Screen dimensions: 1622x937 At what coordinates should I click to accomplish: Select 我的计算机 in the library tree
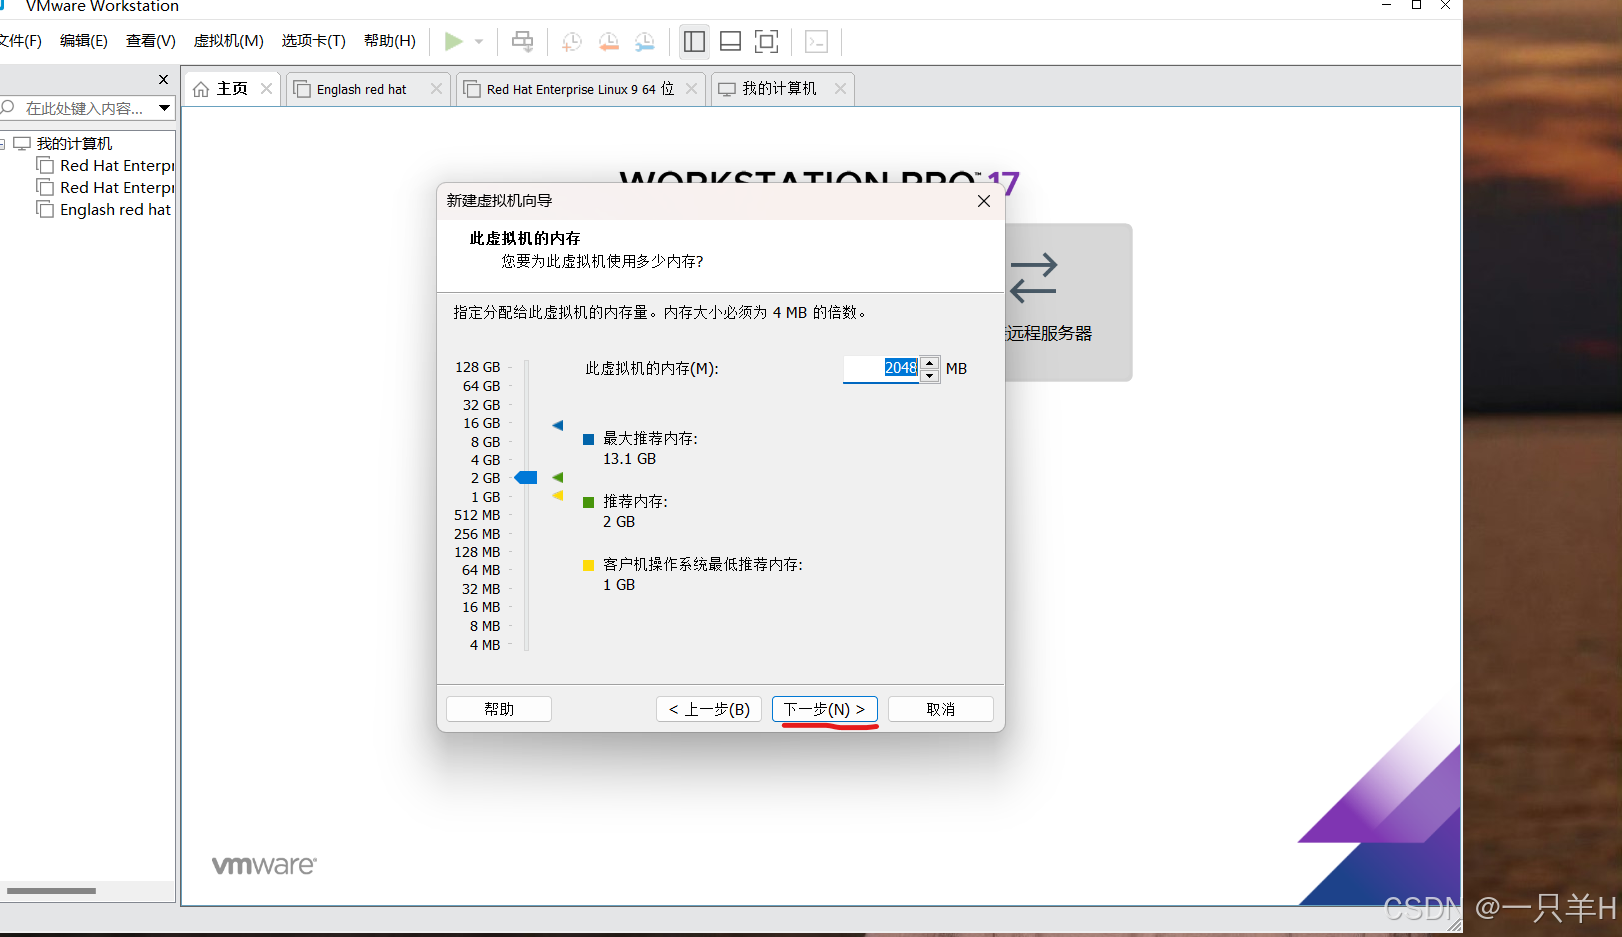tap(74, 144)
